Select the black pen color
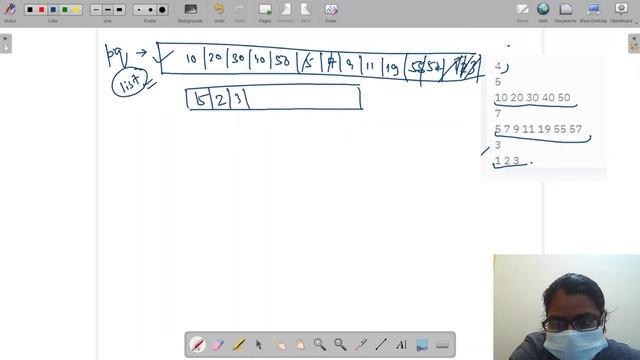640x360 pixels. point(30,10)
